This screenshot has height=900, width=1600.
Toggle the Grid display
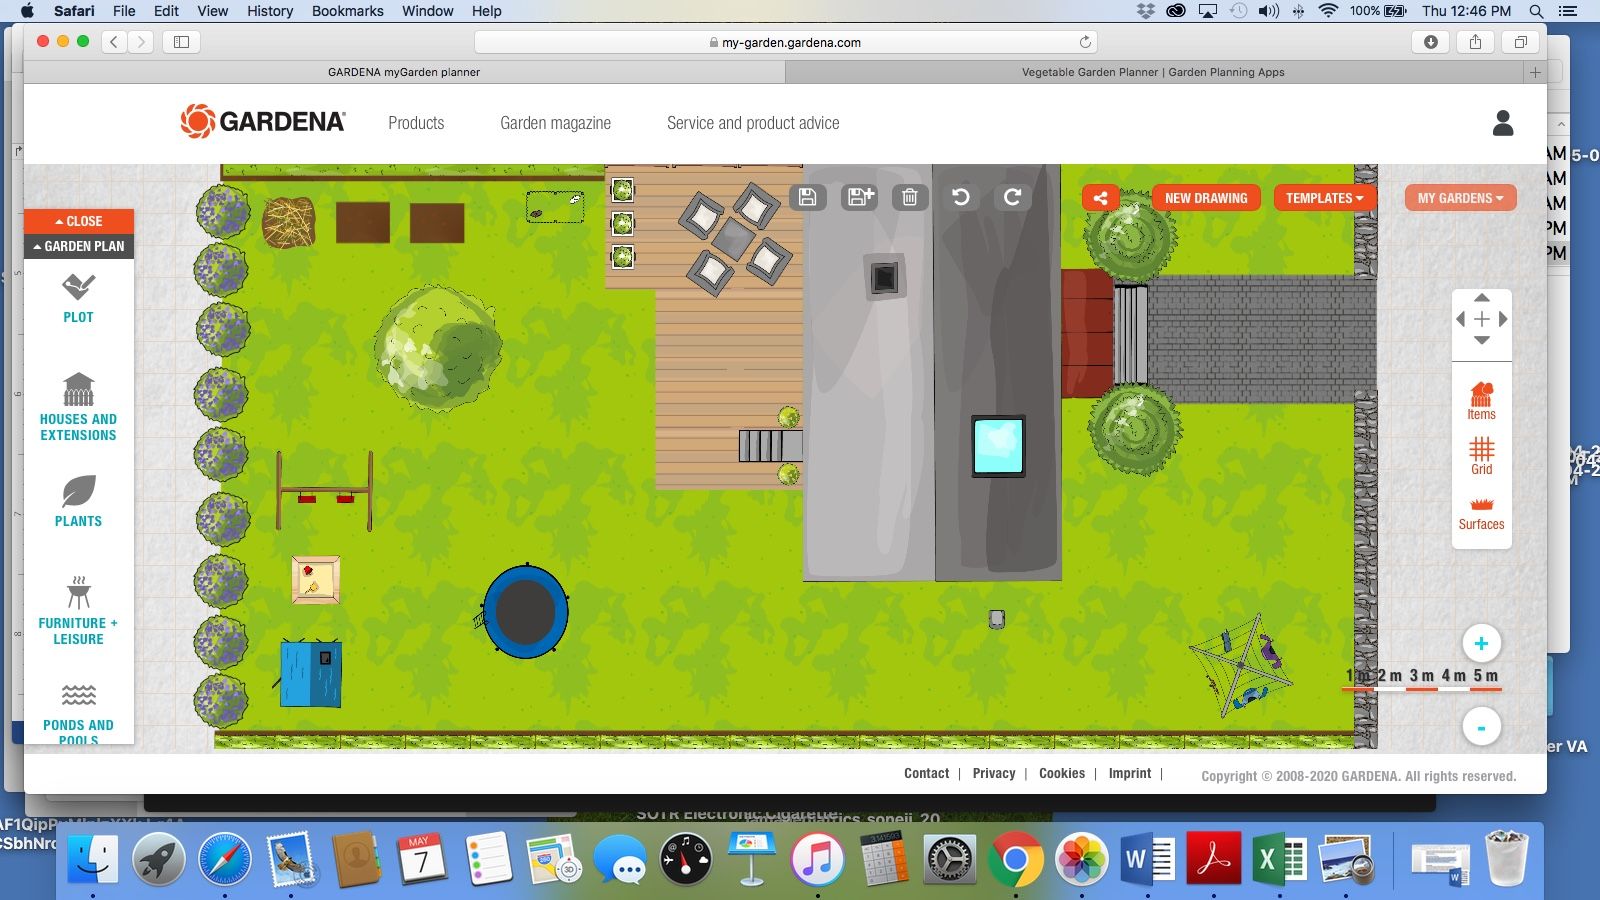coord(1481,455)
